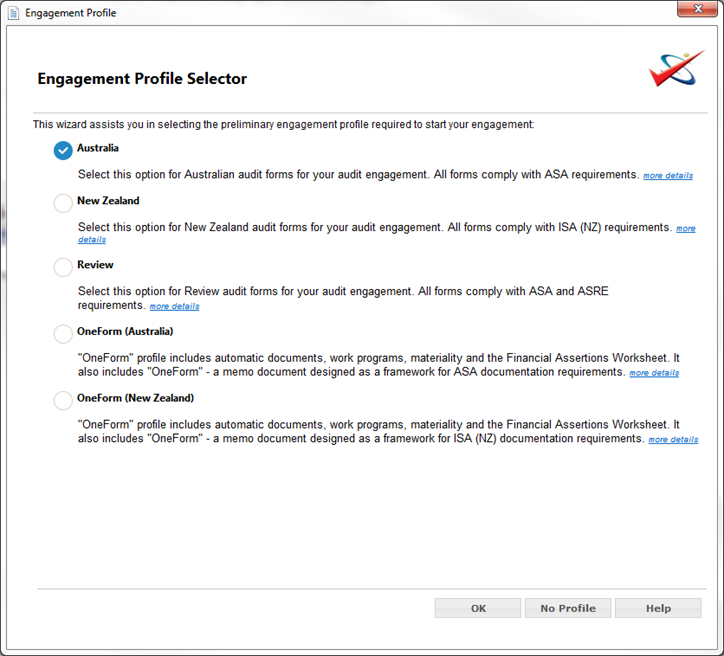Close the Engagement Profile dialog
724x656 pixels.
coord(698,9)
